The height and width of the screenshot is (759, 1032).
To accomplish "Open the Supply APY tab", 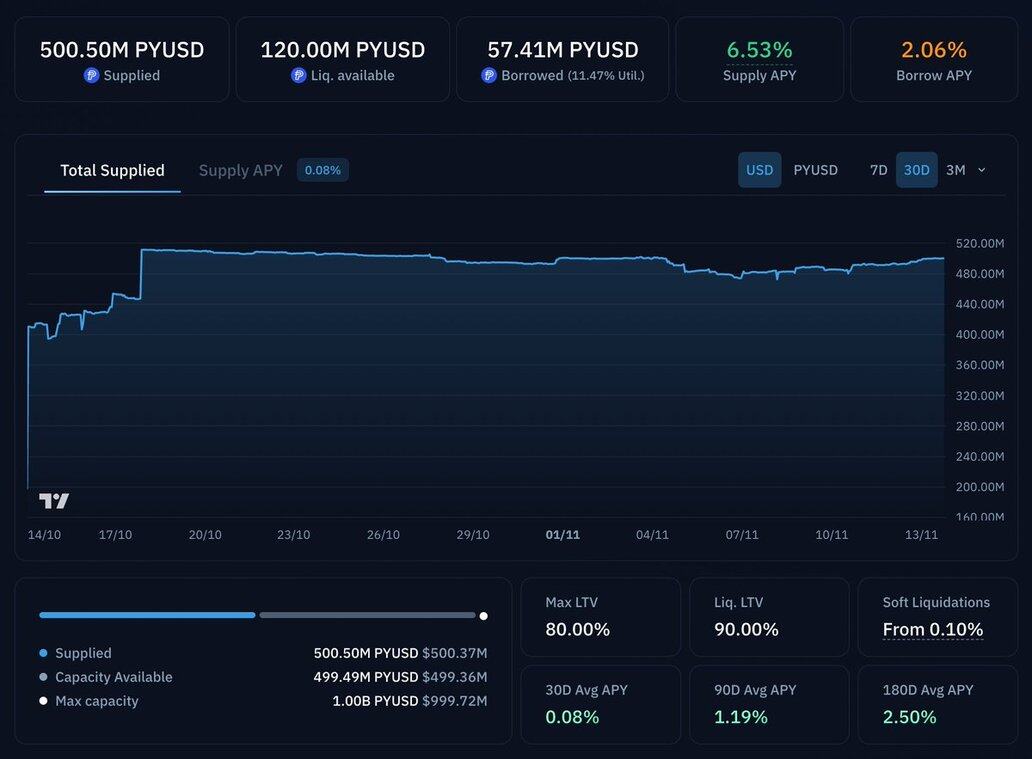I will click(240, 170).
